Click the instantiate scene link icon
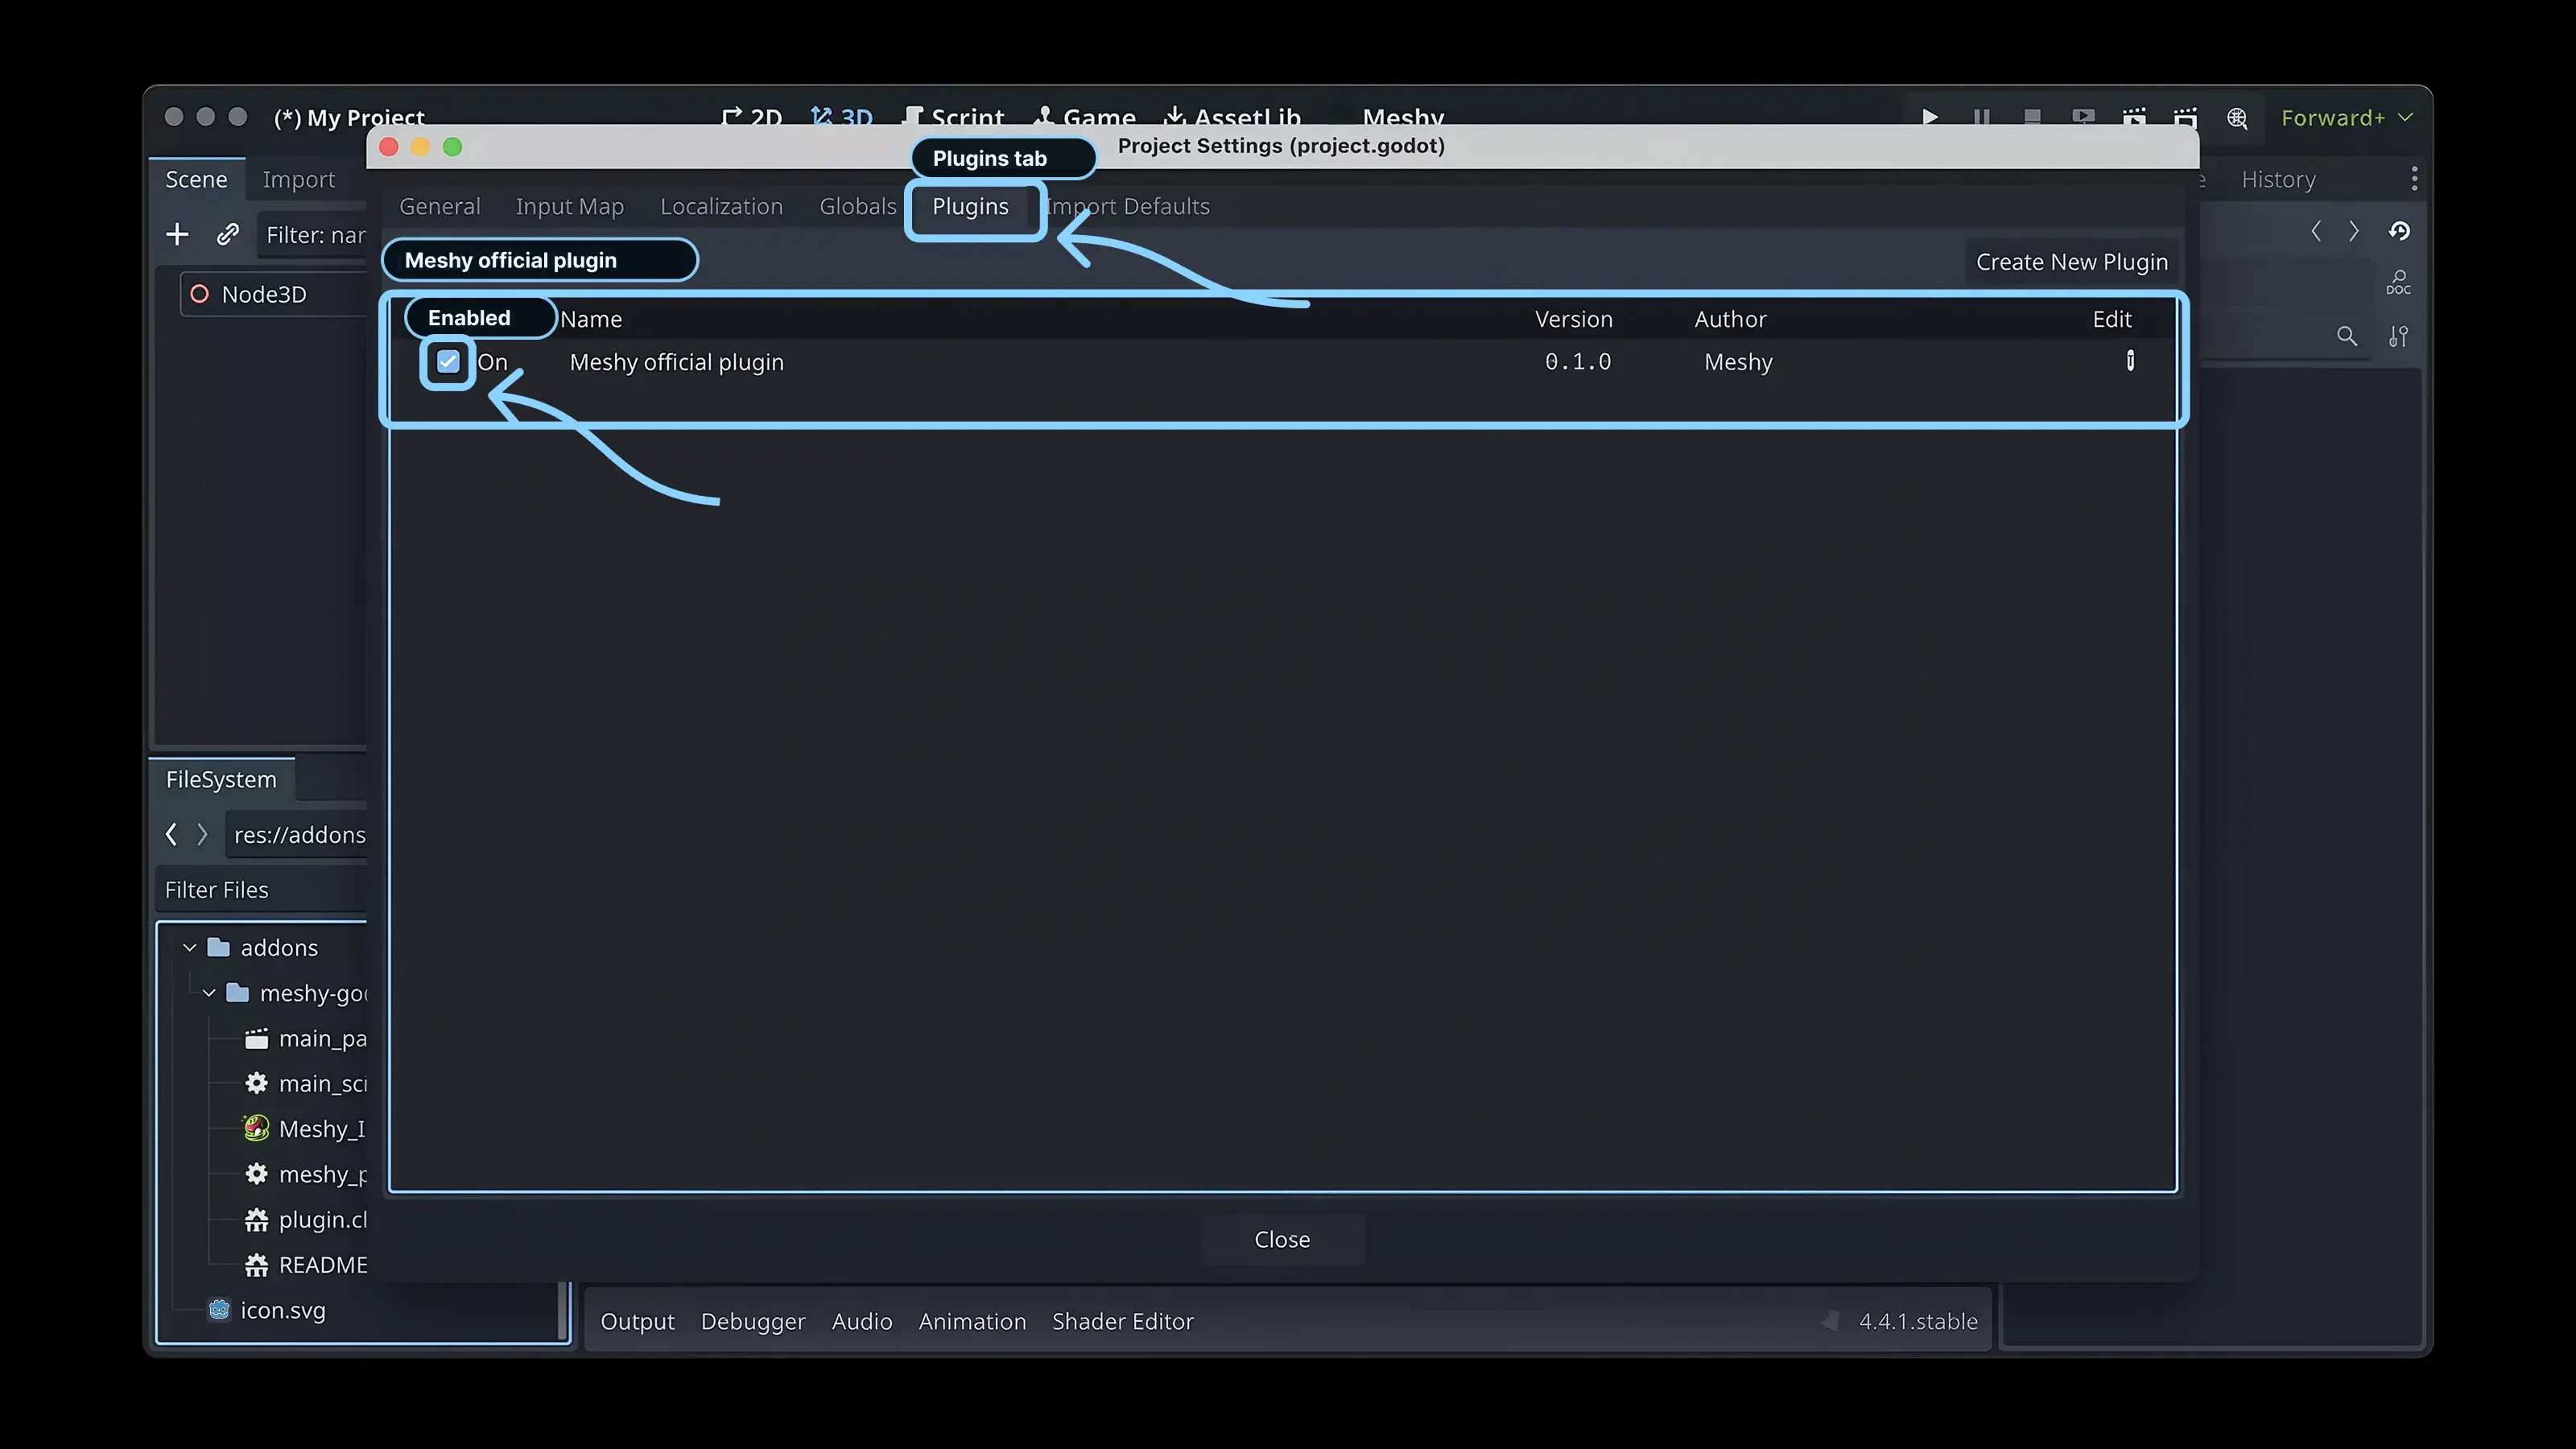This screenshot has height=1449, width=2576. coord(228,234)
